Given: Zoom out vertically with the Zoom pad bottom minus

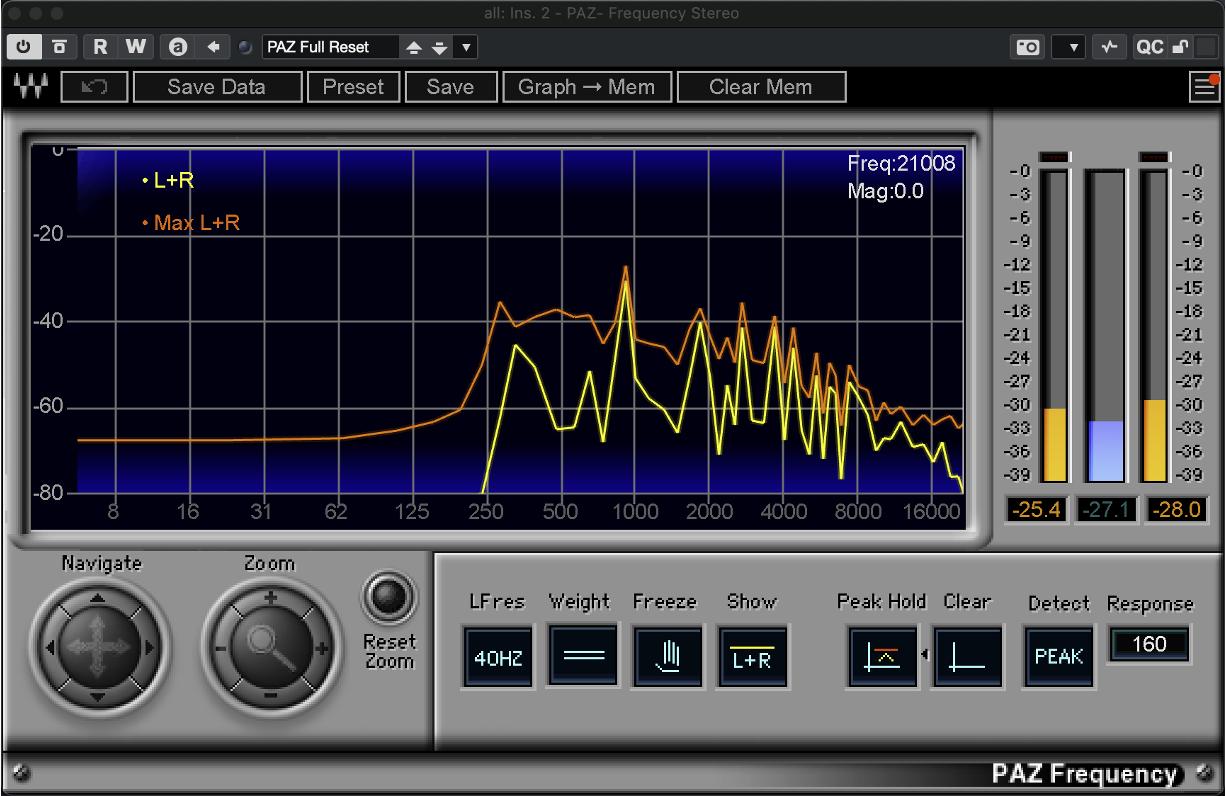Looking at the screenshot, I should (x=270, y=696).
